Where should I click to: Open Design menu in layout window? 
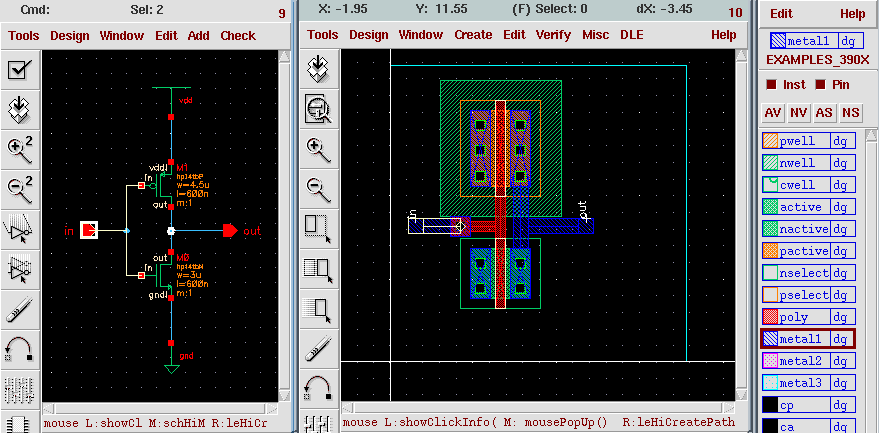point(368,35)
